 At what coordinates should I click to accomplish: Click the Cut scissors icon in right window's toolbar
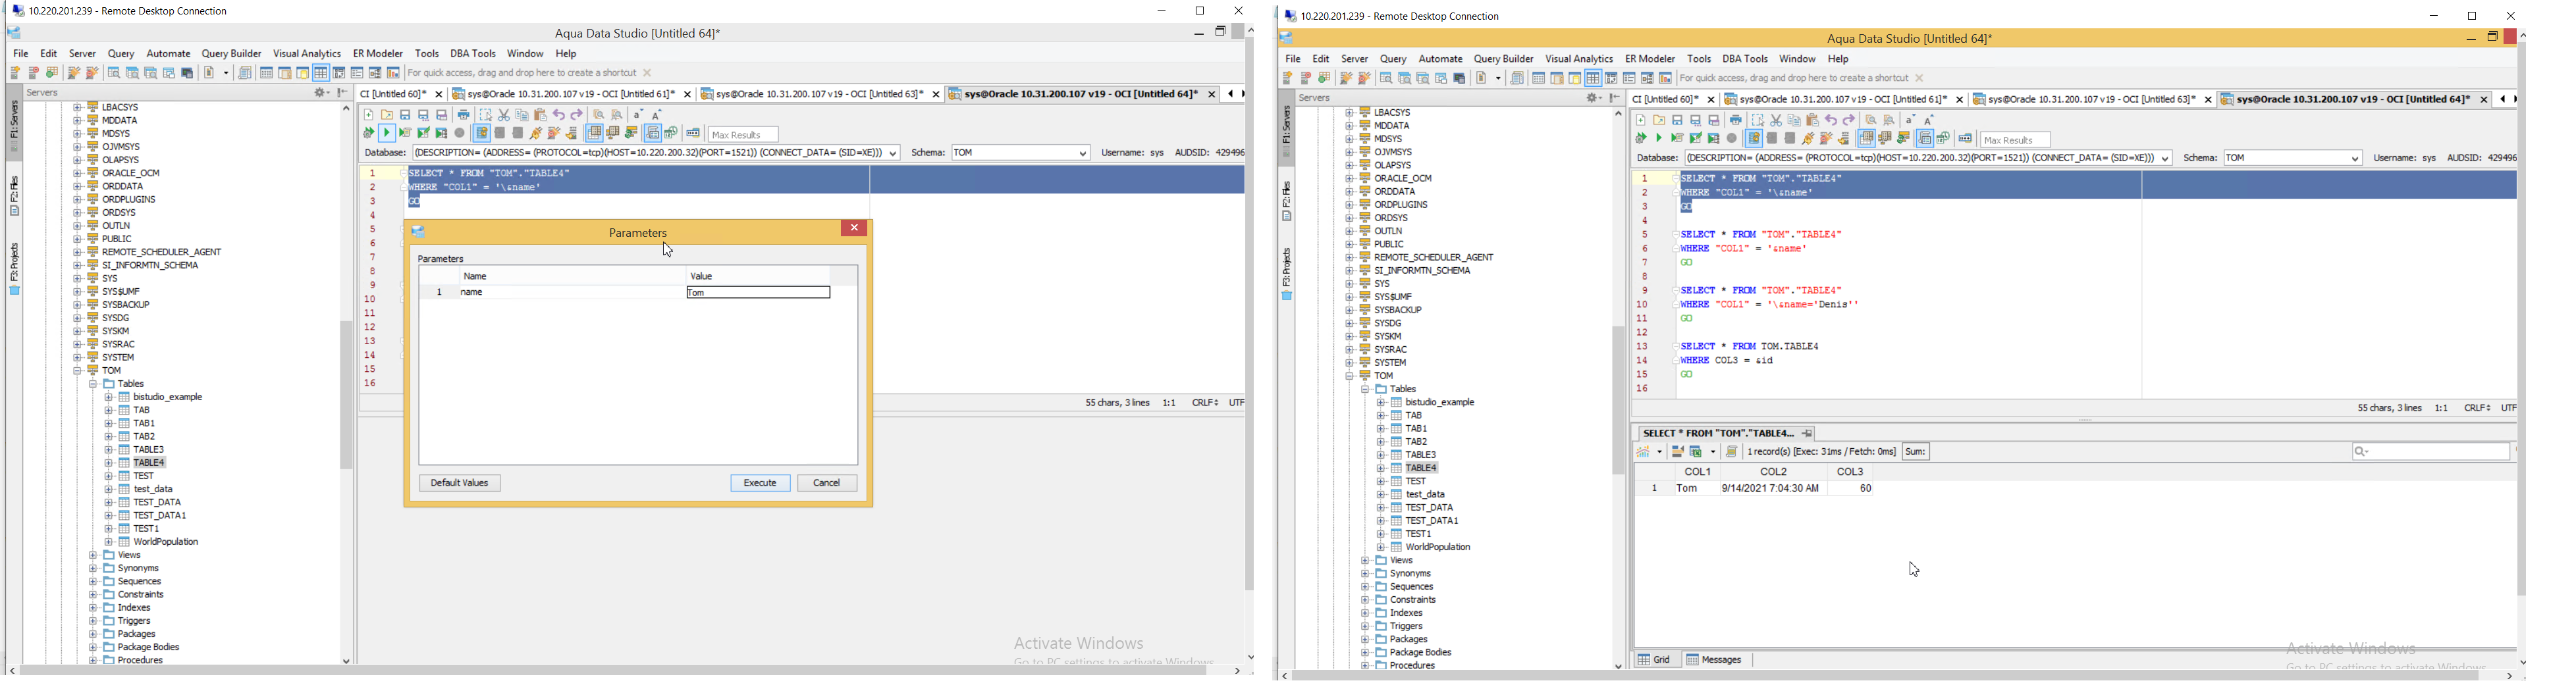[1776, 120]
